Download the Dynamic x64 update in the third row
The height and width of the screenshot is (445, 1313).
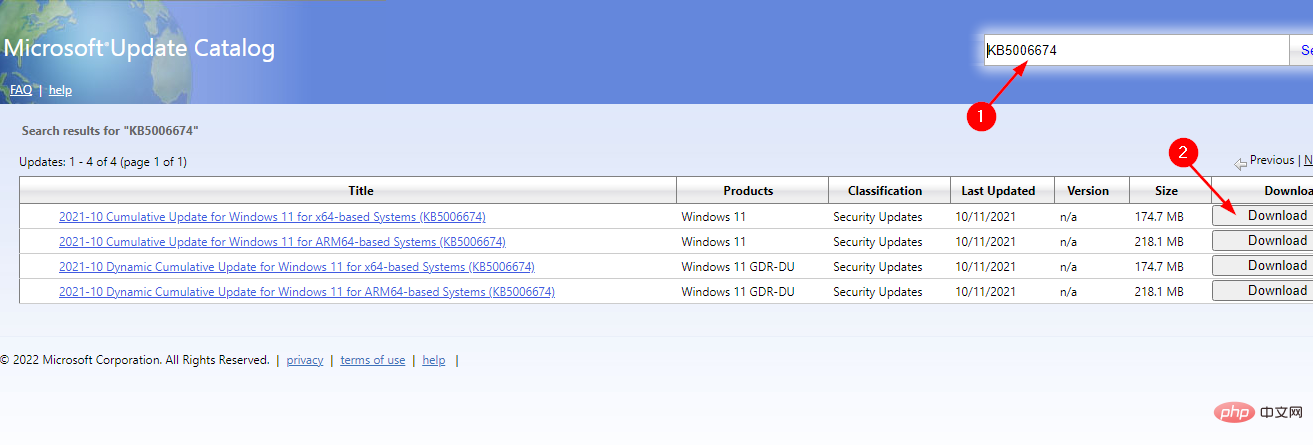pos(1264,266)
